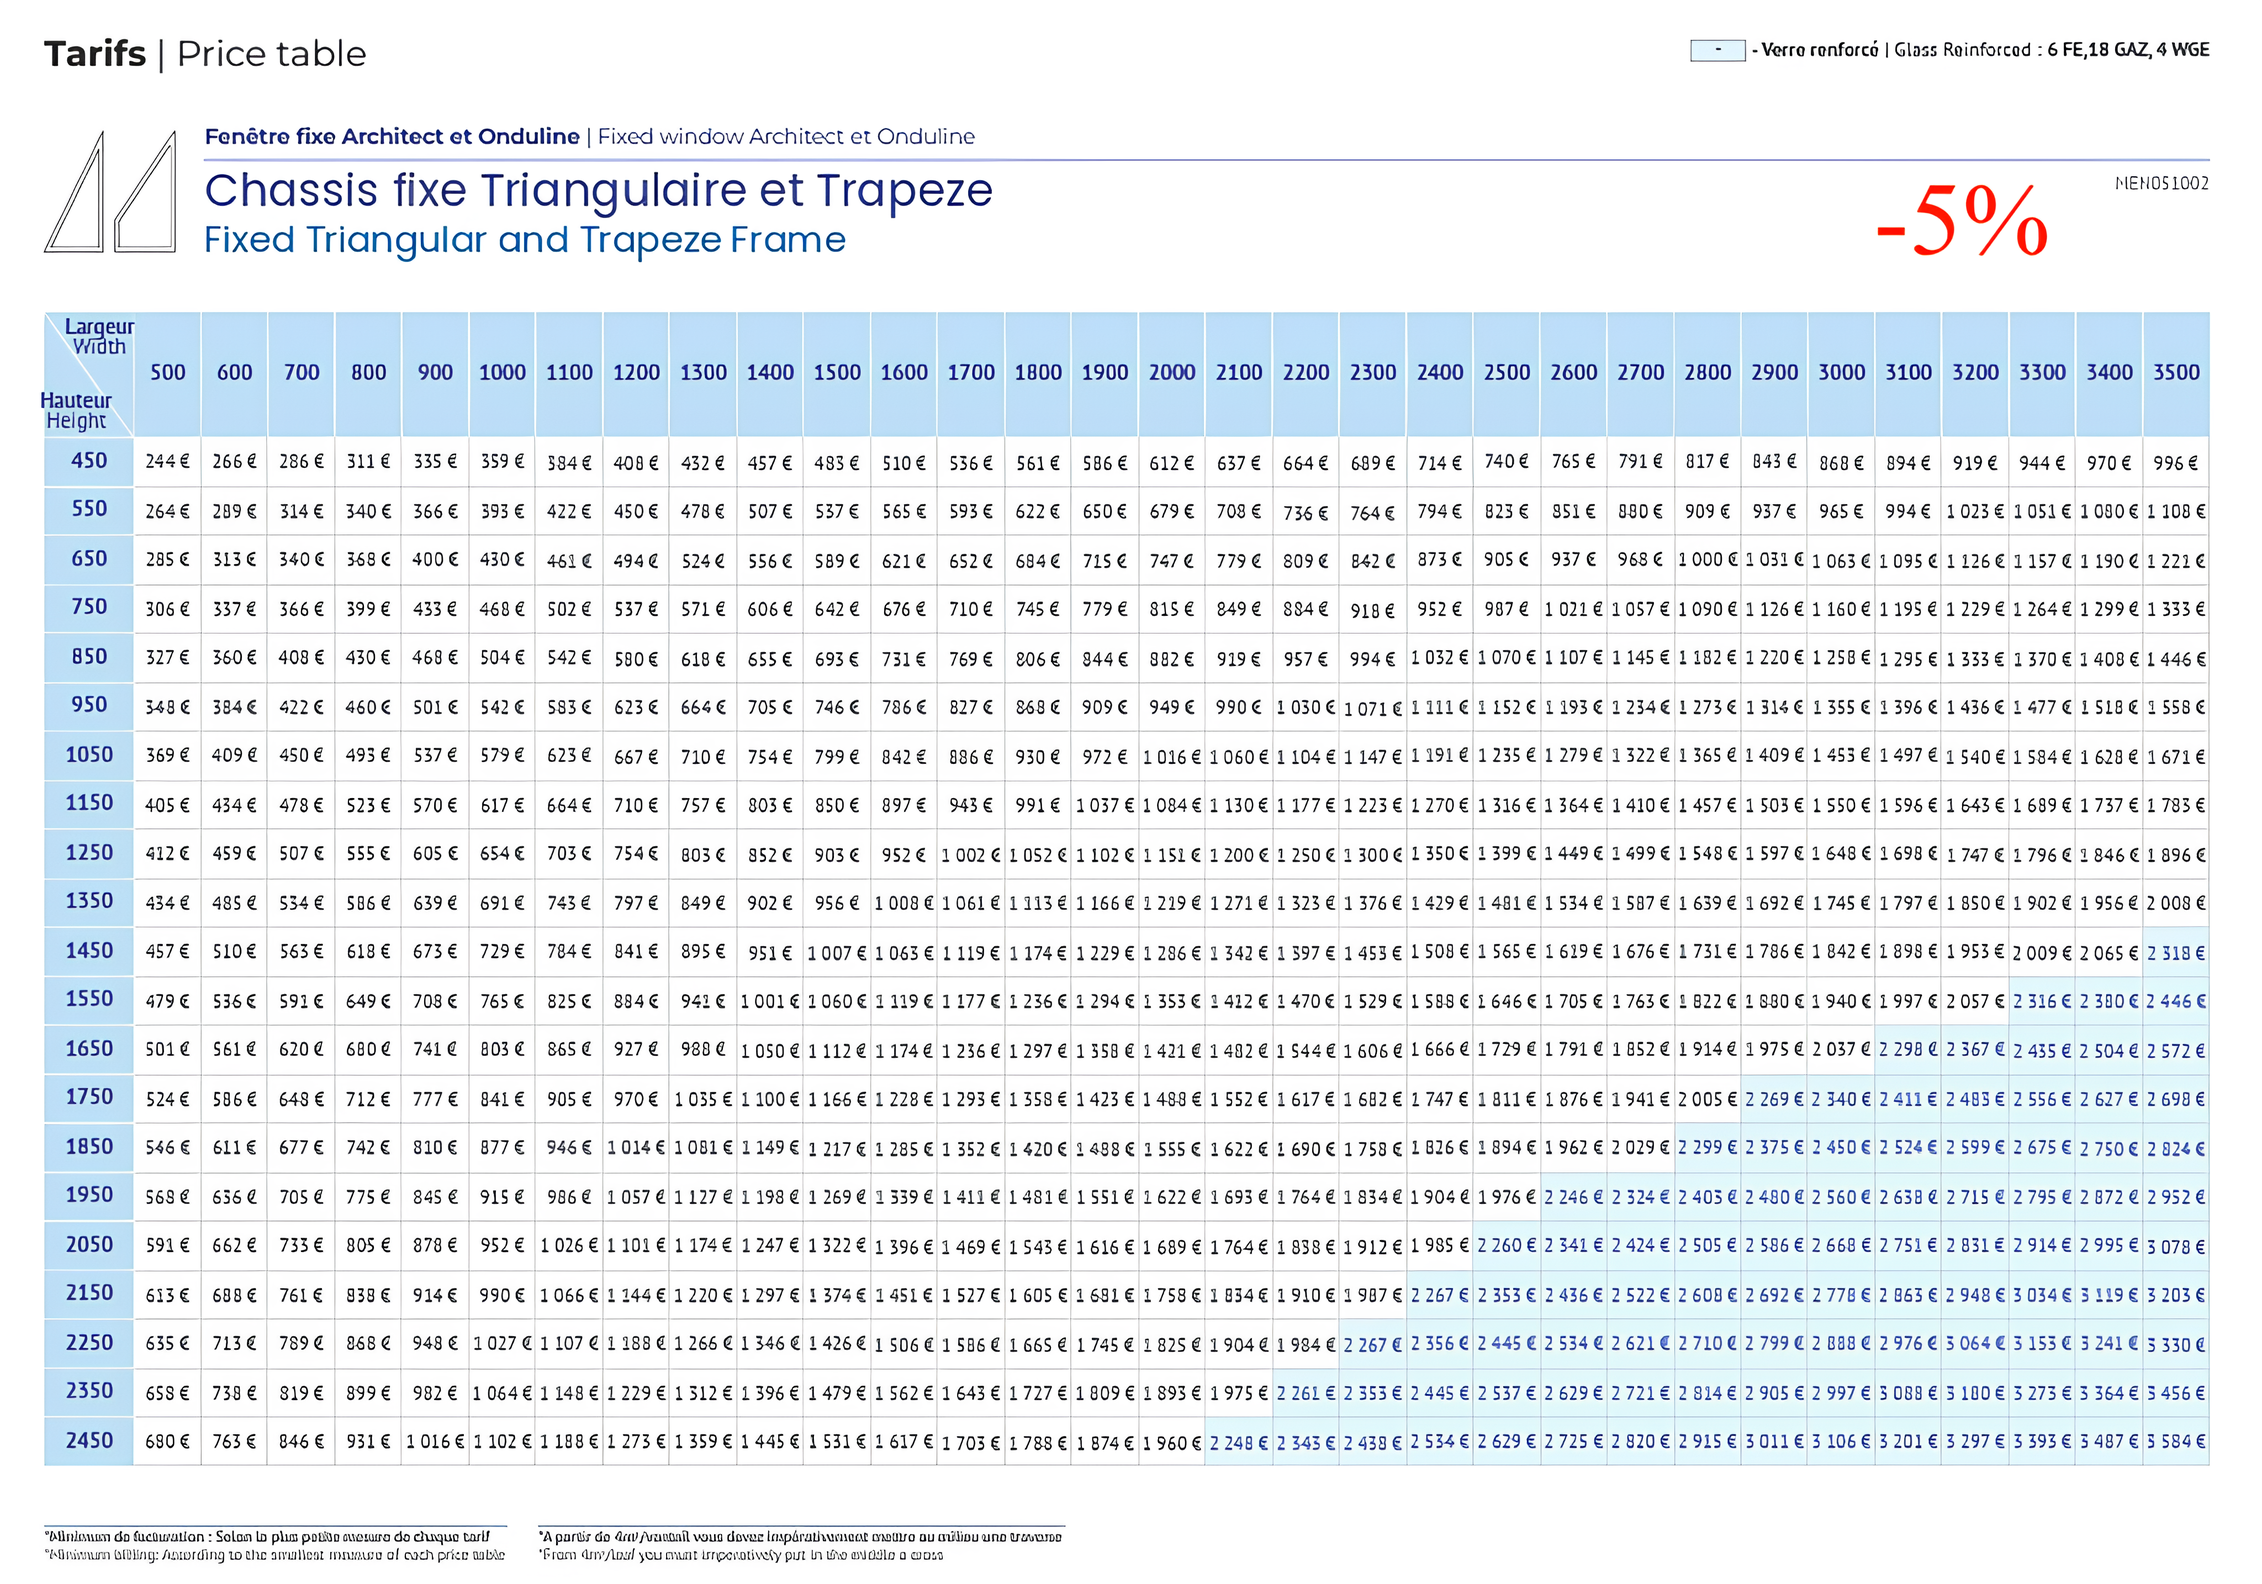Select the 2450 height row header
Image resolution: width=2262 pixels, height=1584 pixels.
tap(89, 1441)
